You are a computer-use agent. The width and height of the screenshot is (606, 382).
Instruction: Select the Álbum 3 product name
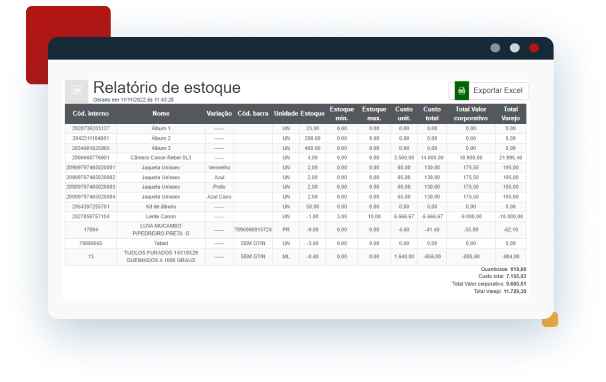coord(161,148)
